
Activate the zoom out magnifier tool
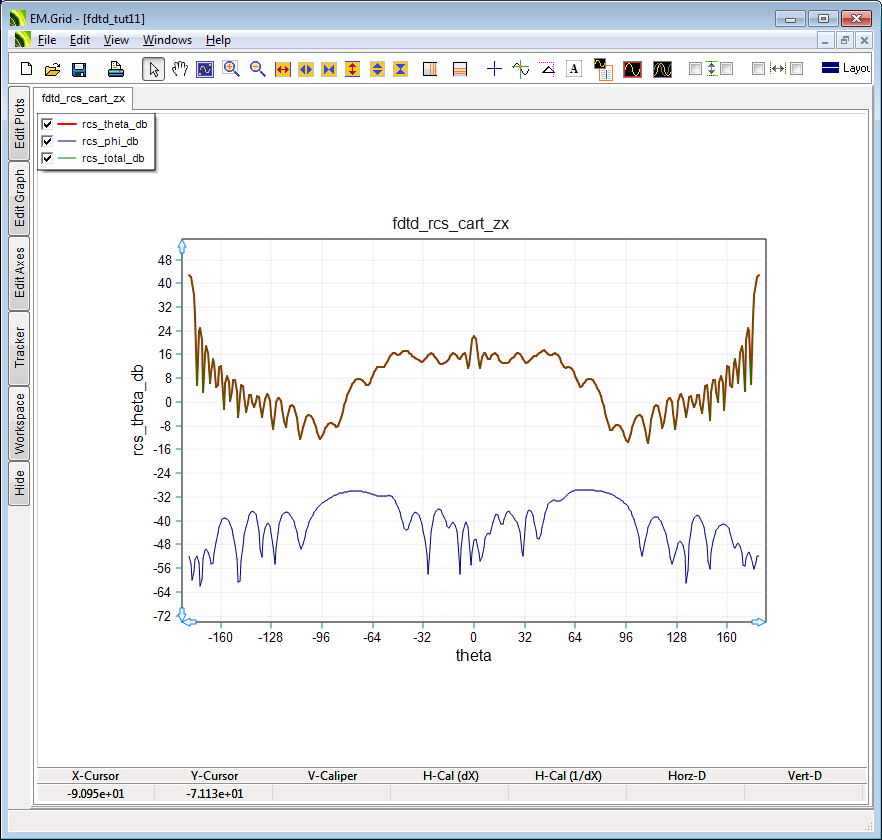(x=257, y=69)
